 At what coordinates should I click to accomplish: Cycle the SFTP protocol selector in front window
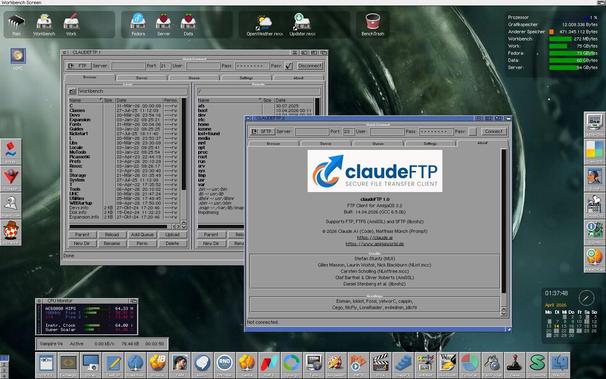262,132
